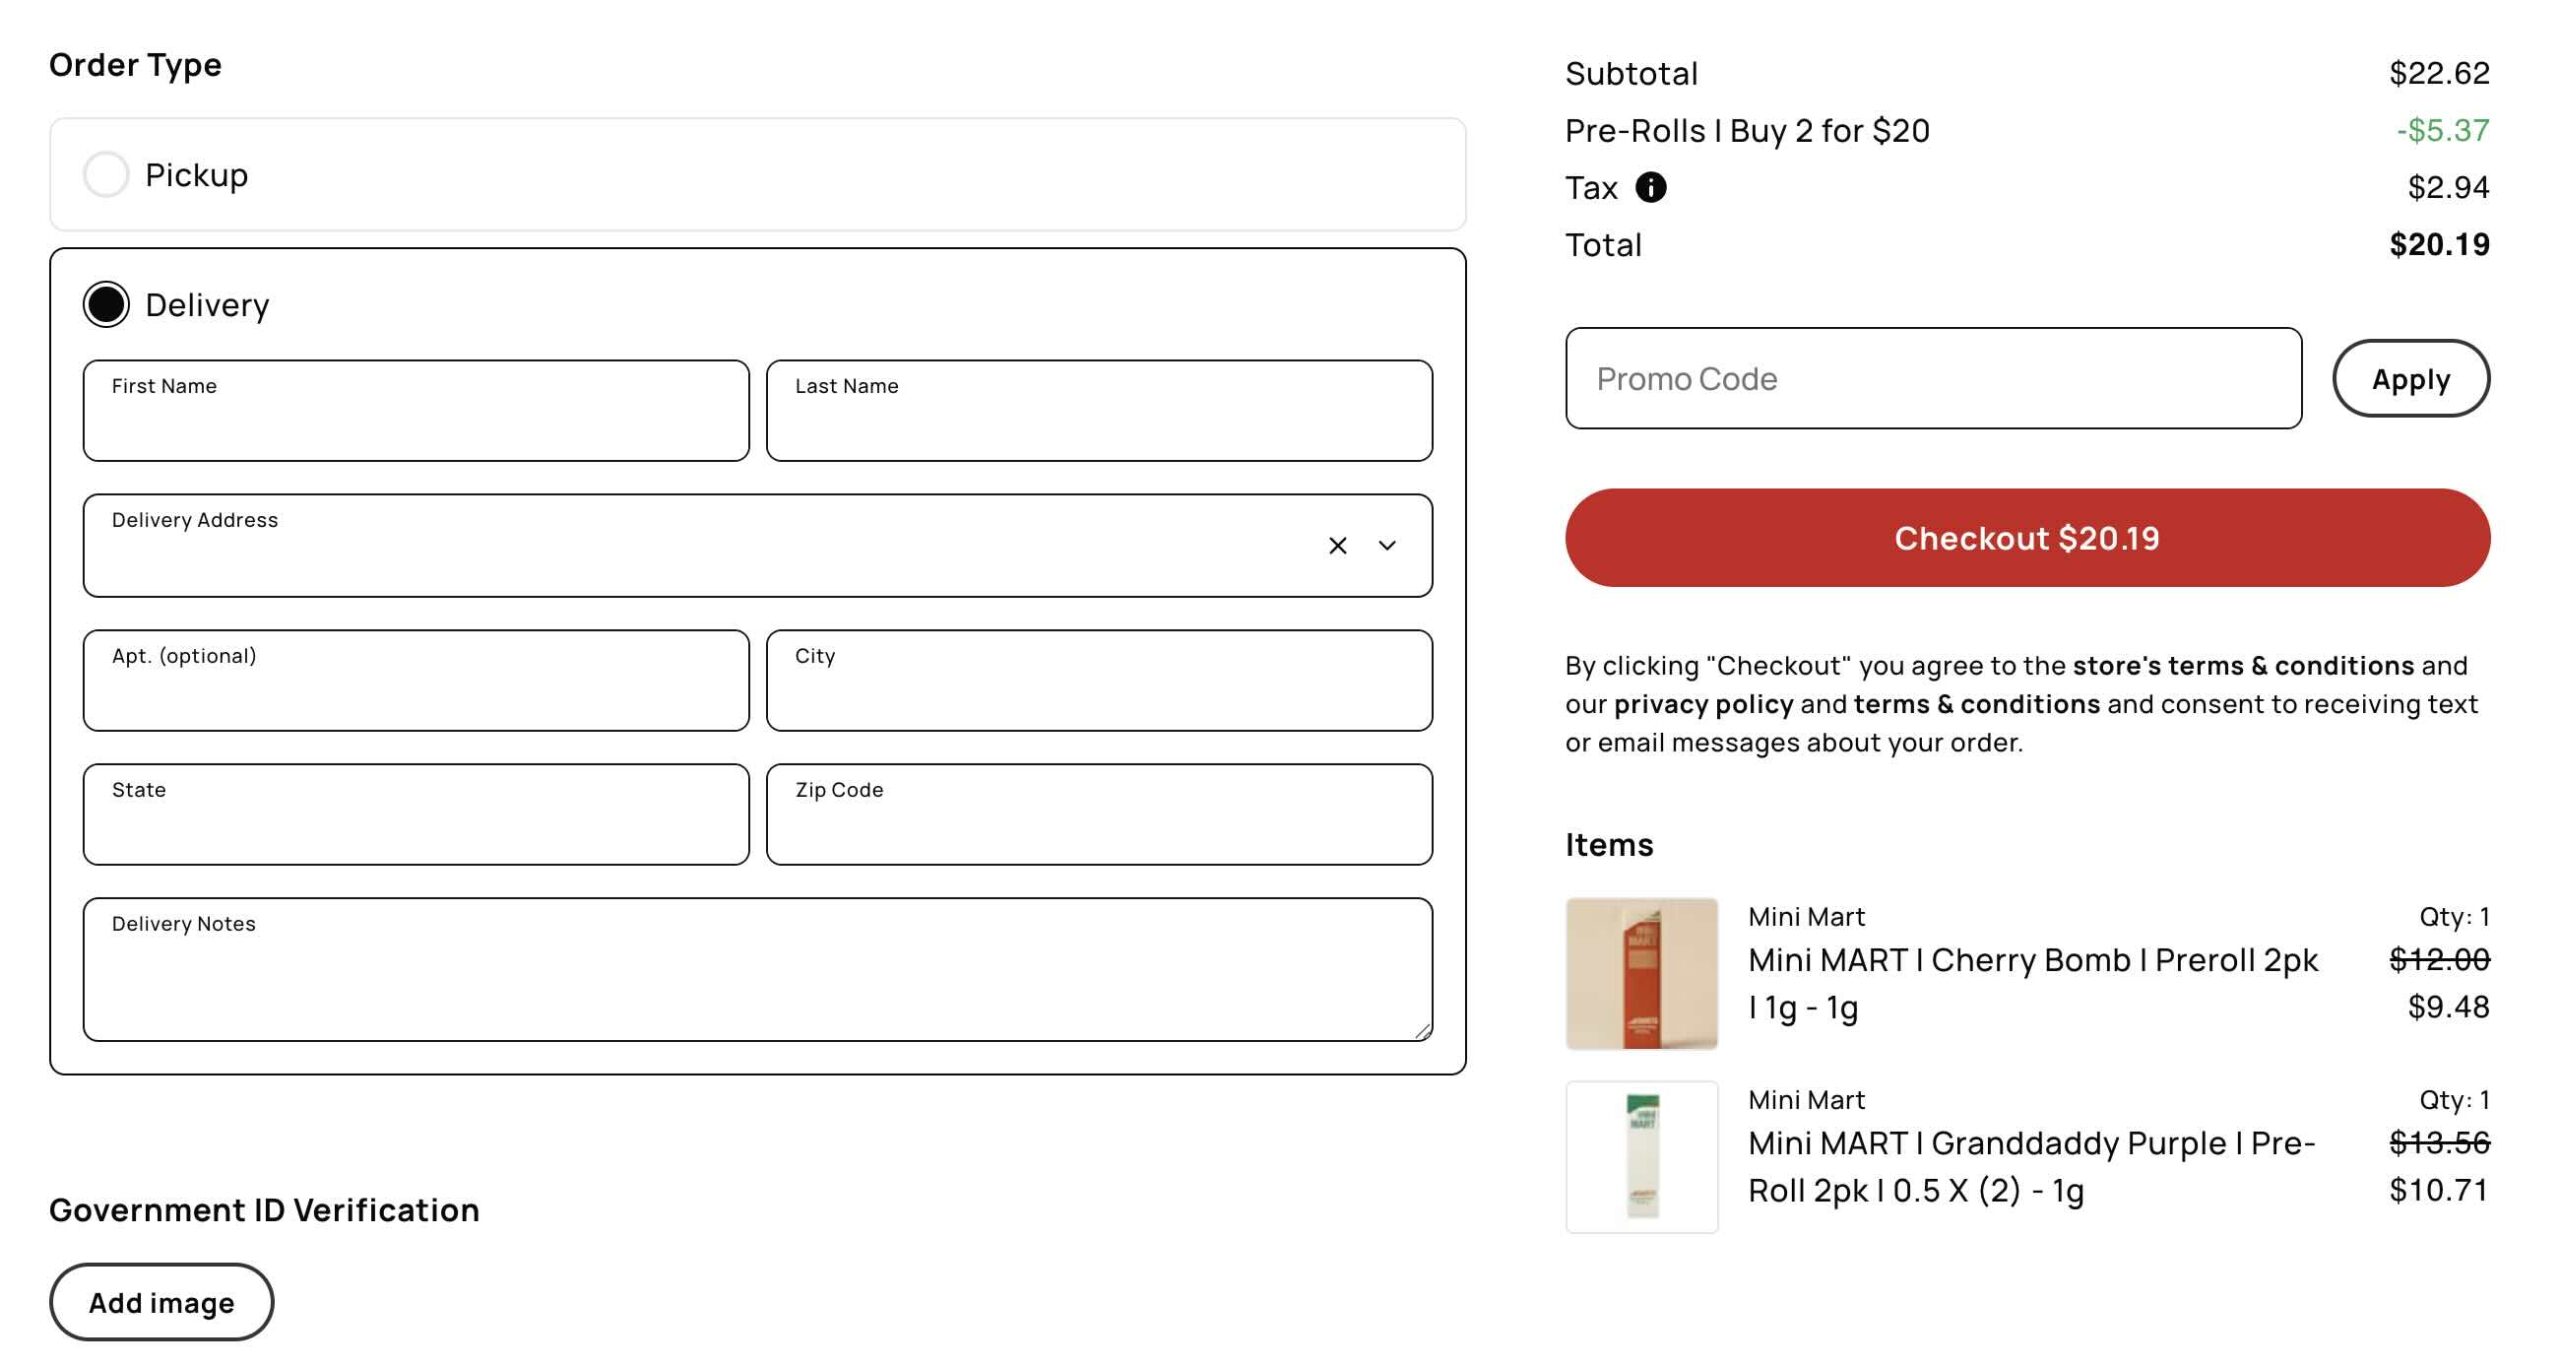Click the Delivery Notes resize handle corner
The height and width of the screenshot is (1367, 2560).
tap(1422, 1031)
